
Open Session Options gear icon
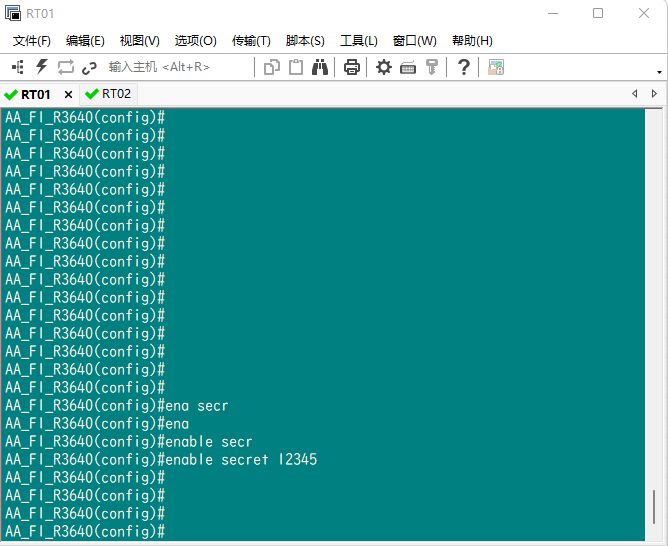pos(384,67)
